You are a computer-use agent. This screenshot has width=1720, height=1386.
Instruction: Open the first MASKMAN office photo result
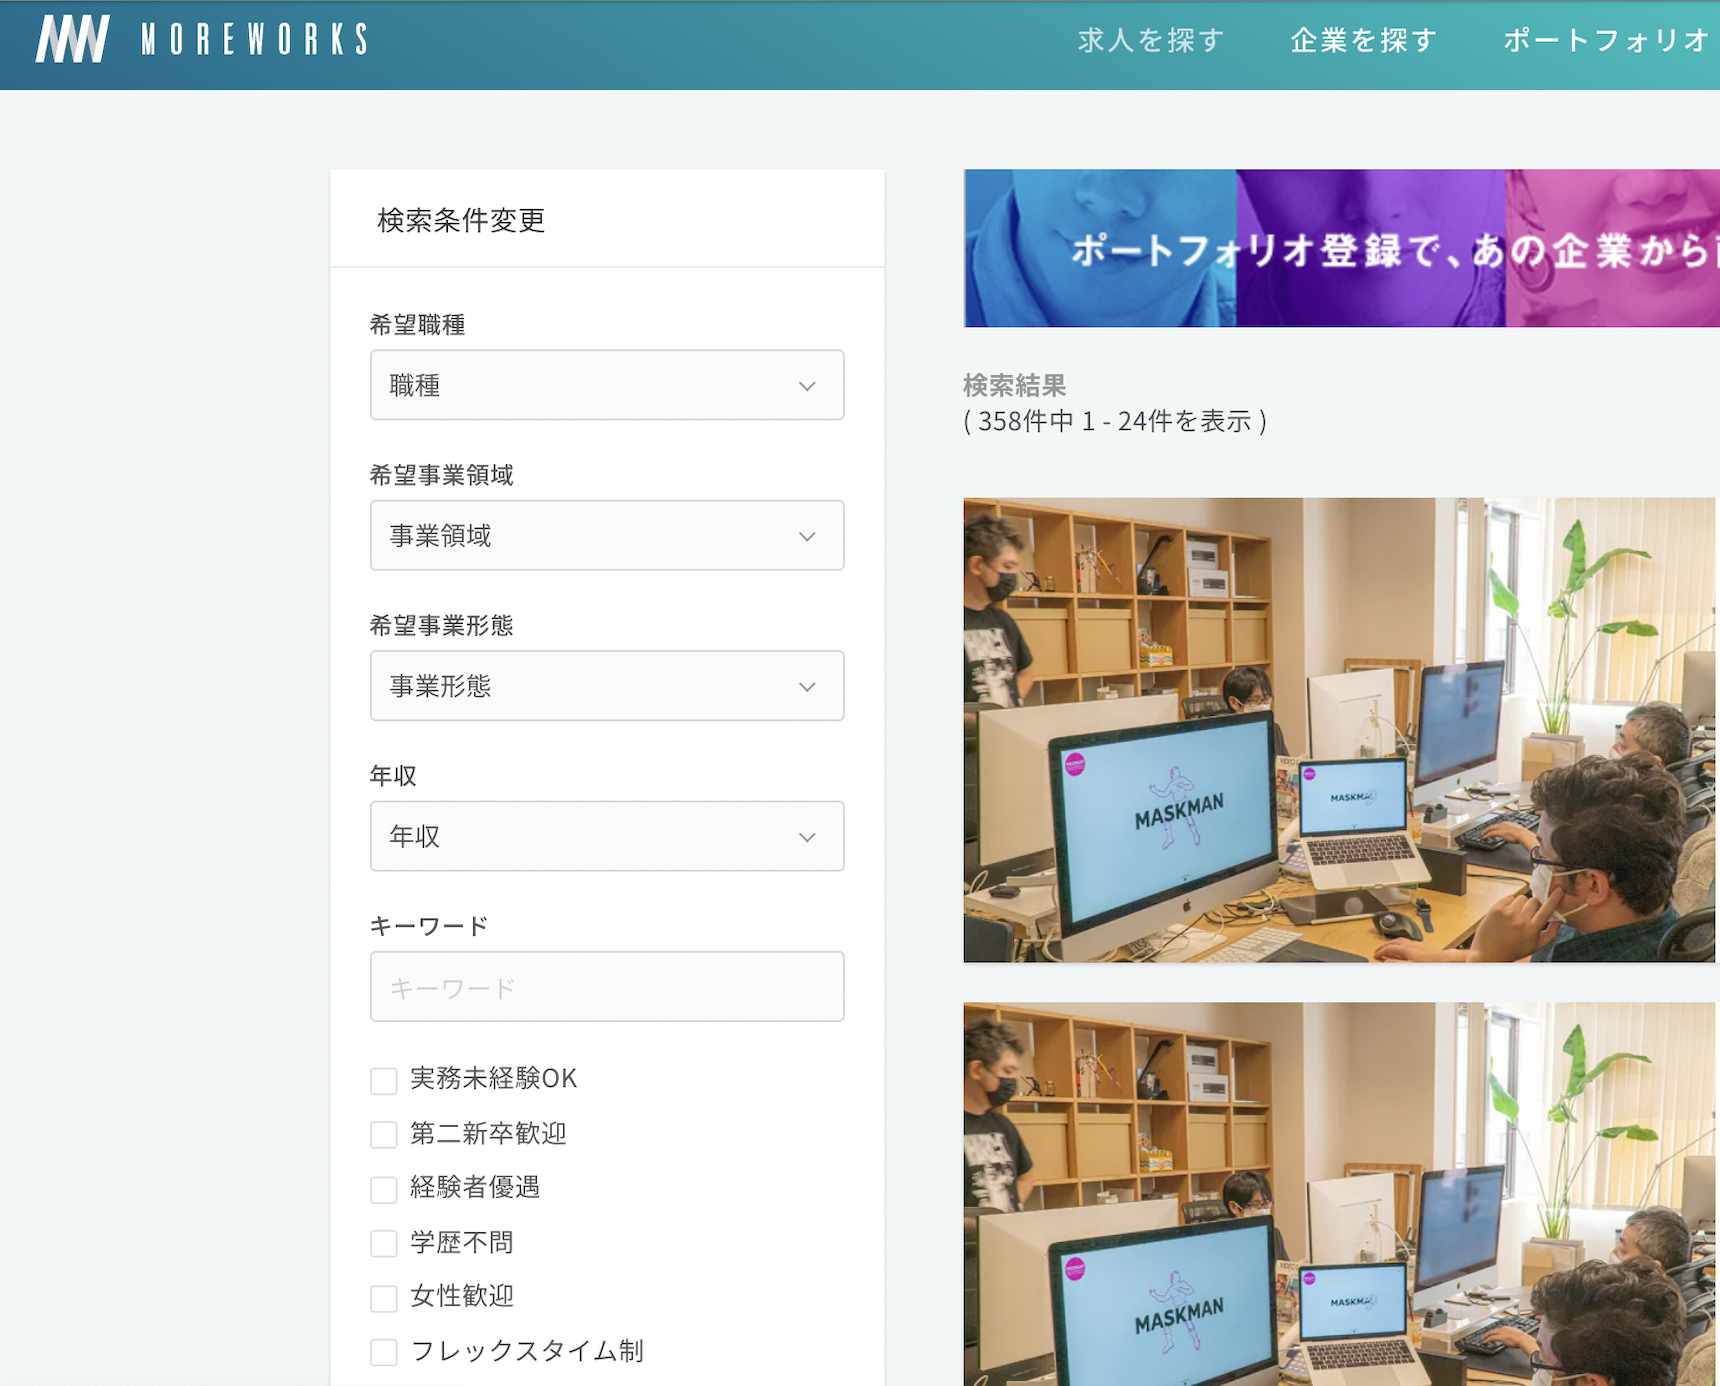pyautogui.click(x=1340, y=730)
